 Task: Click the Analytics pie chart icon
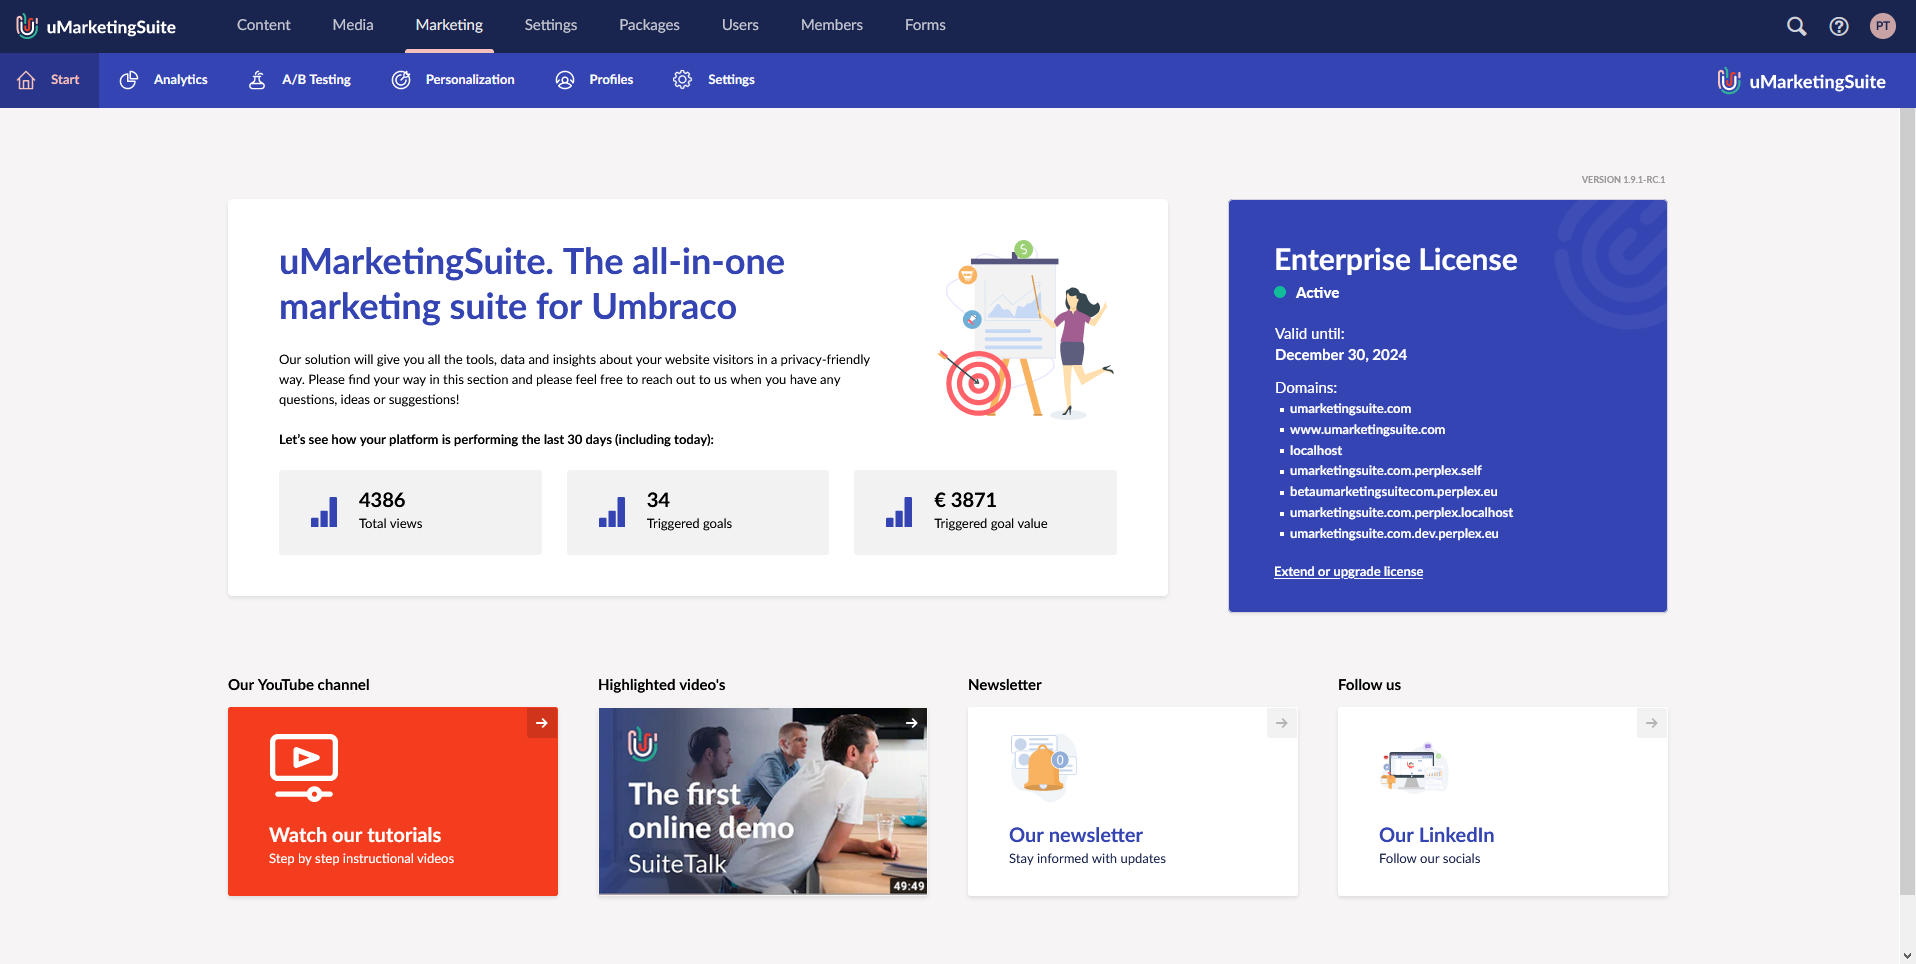pos(129,80)
